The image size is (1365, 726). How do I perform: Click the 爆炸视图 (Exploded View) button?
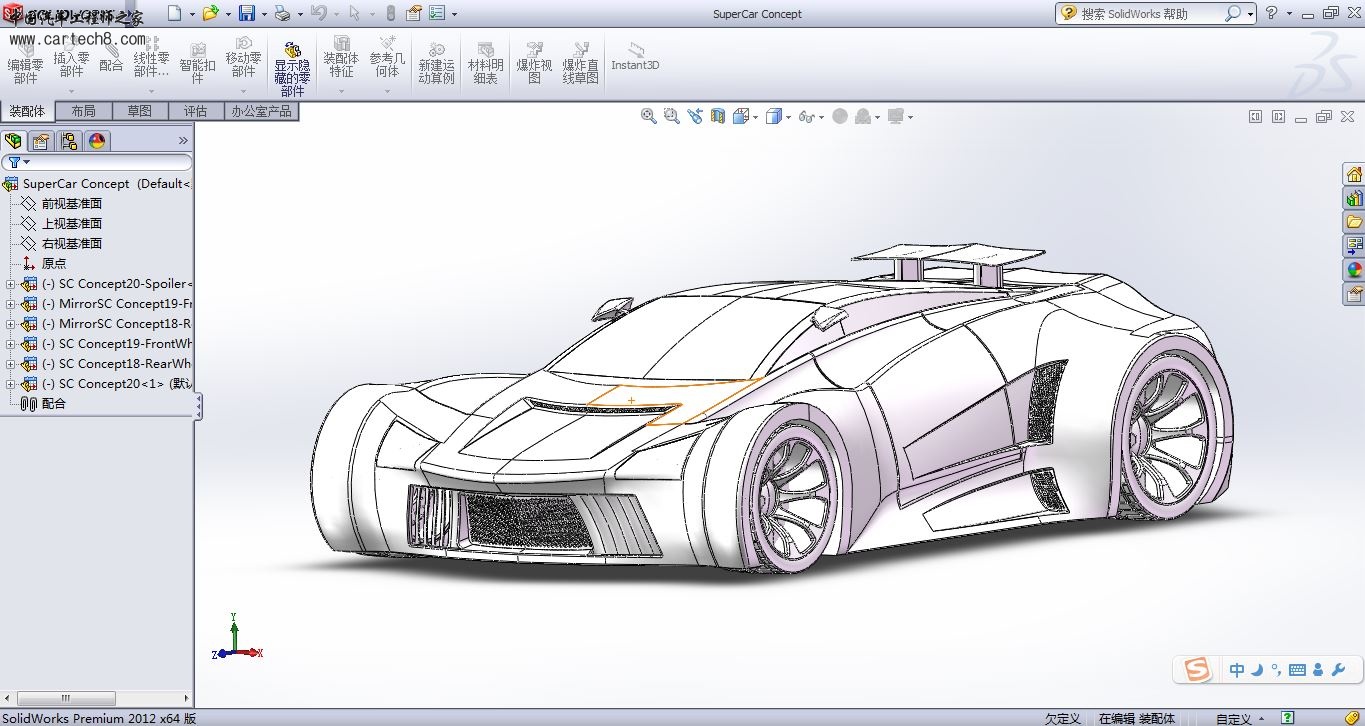(x=534, y=62)
